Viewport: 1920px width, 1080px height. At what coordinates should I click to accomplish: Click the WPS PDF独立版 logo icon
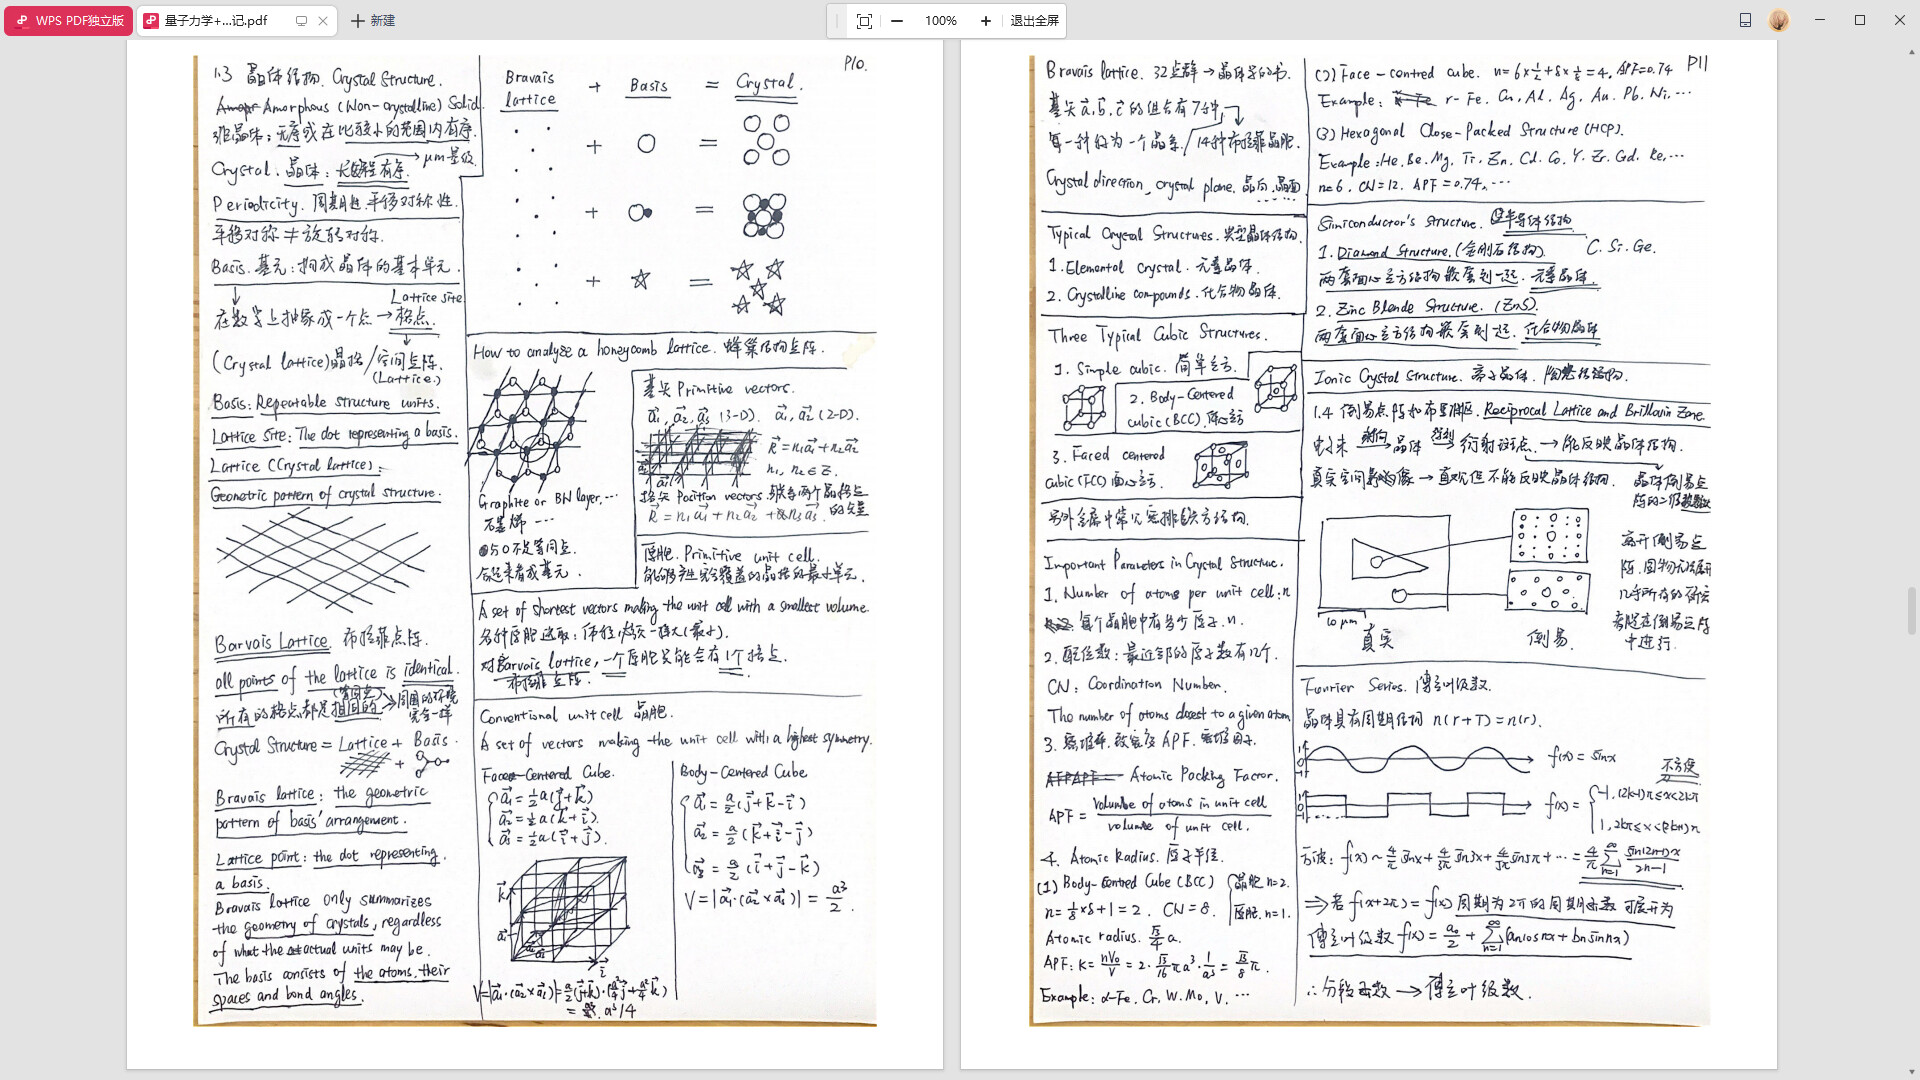point(22,21)
